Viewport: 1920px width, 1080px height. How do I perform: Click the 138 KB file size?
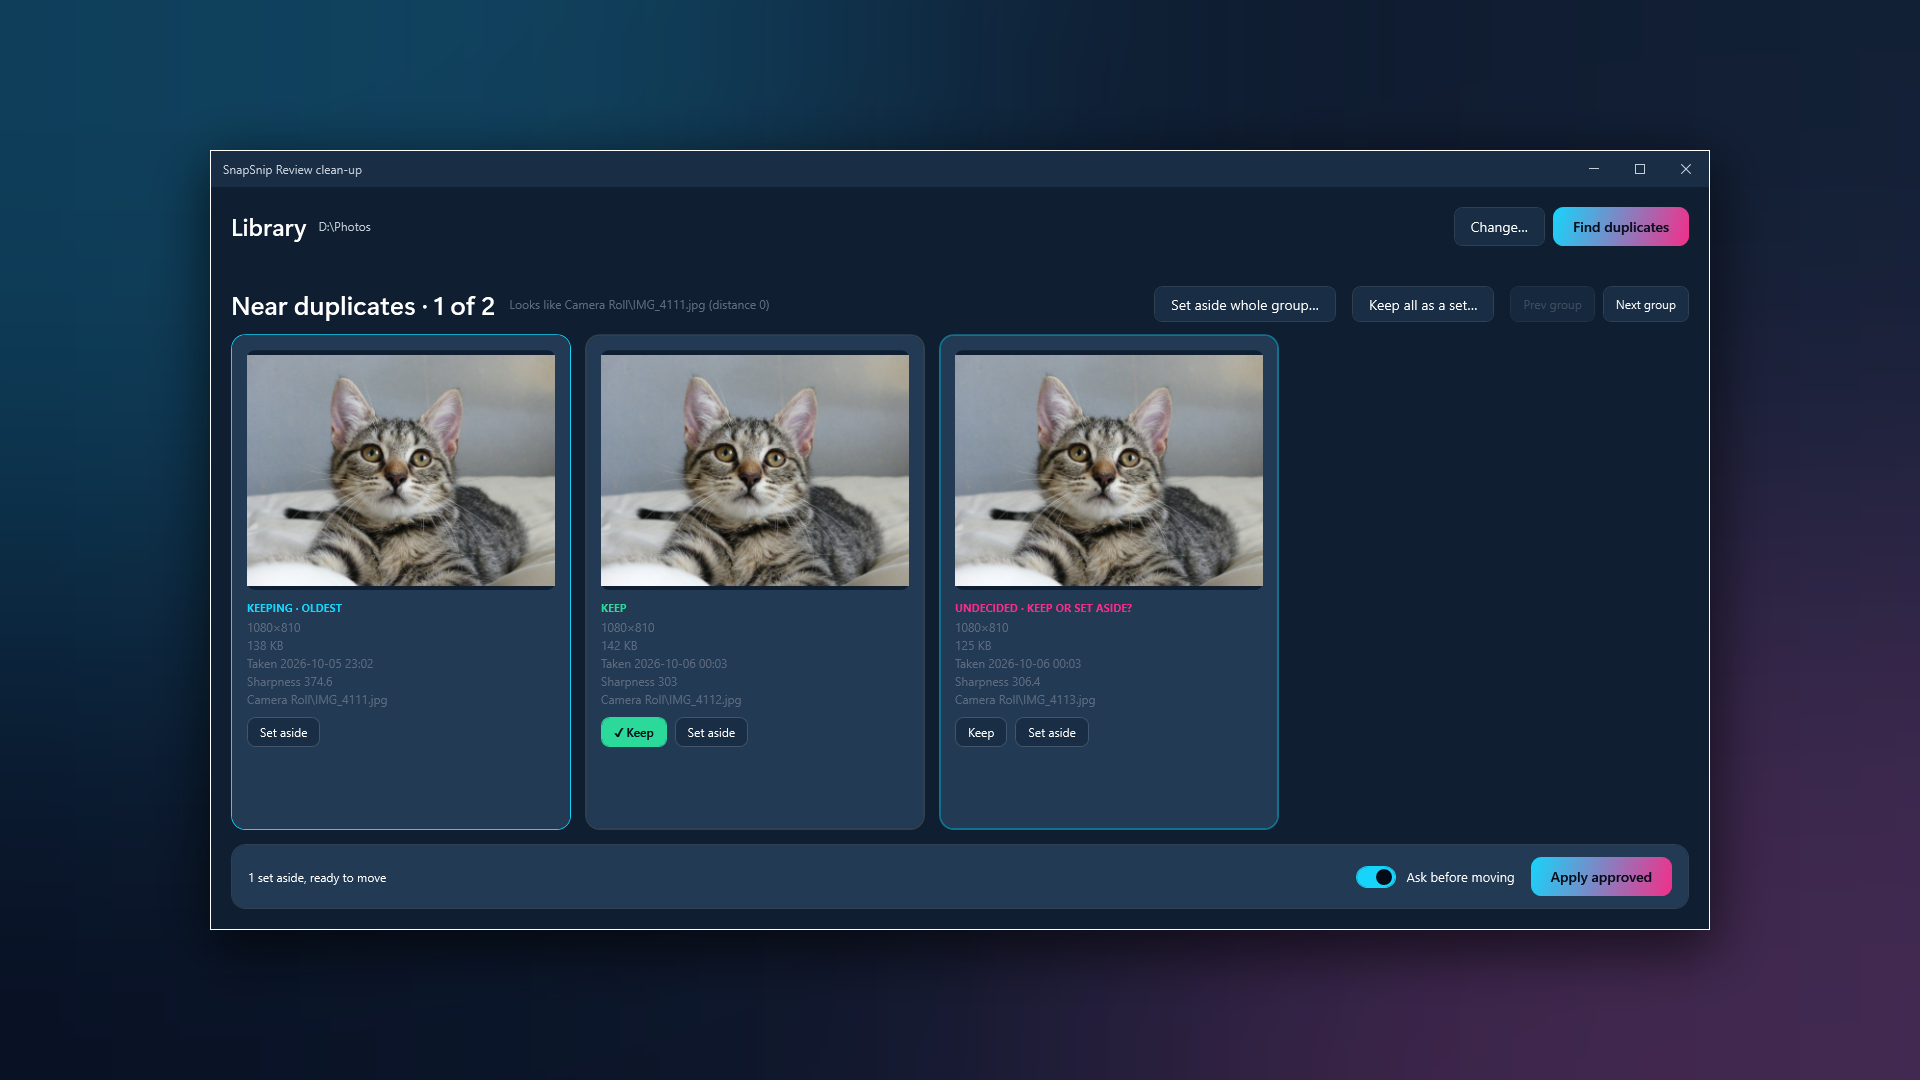tap(265, 646)
